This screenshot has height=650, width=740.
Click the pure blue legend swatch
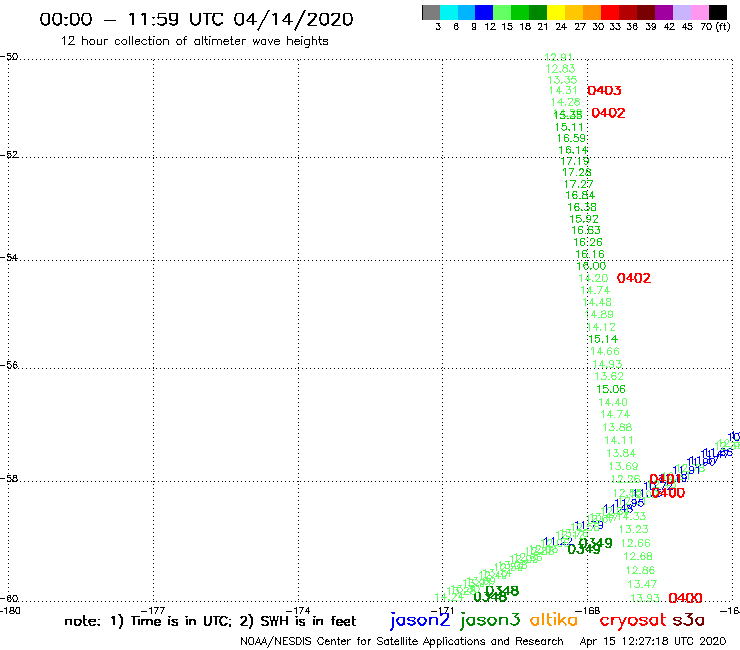pyautogui.click(x=484, y=12)
